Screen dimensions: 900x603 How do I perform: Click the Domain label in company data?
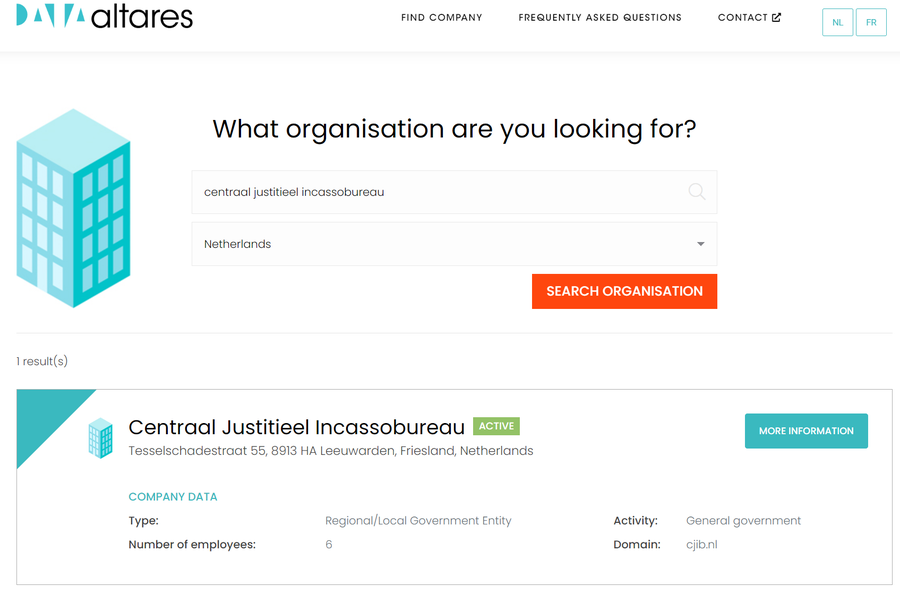click(637, 544)
